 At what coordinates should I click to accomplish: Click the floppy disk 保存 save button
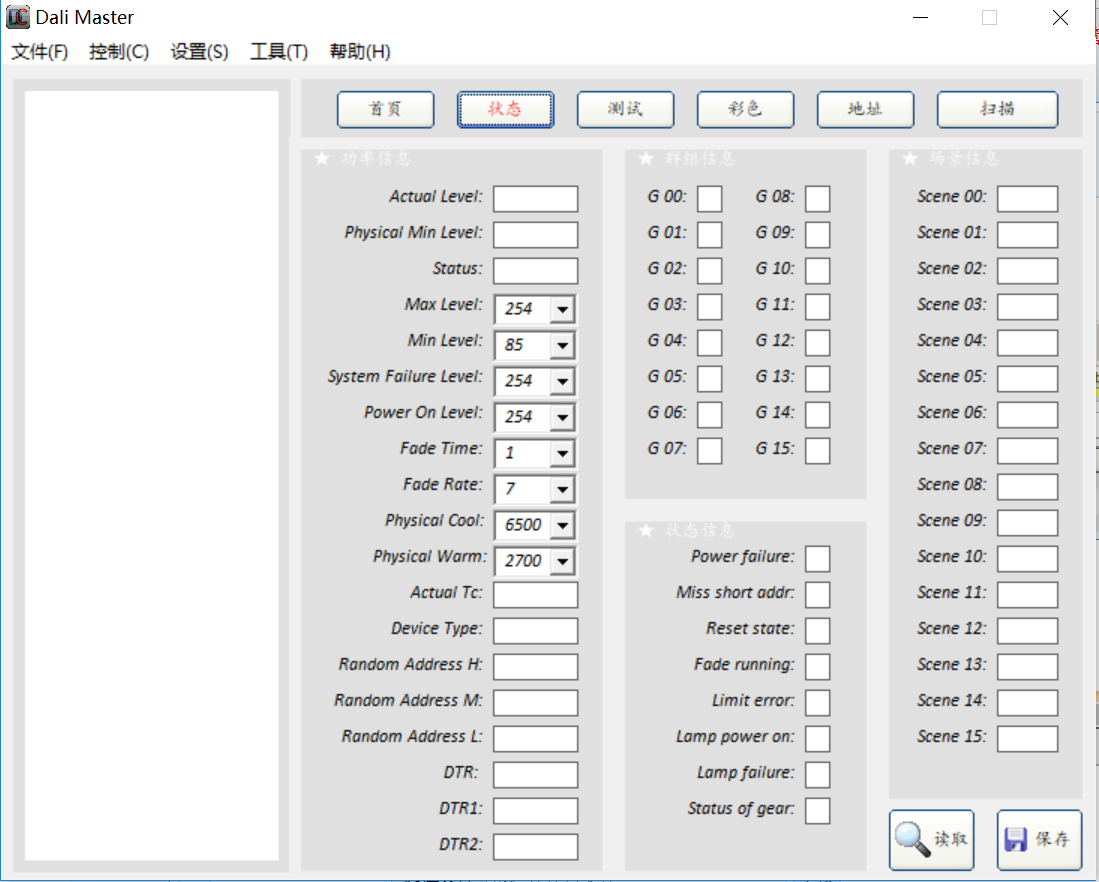1039,840
